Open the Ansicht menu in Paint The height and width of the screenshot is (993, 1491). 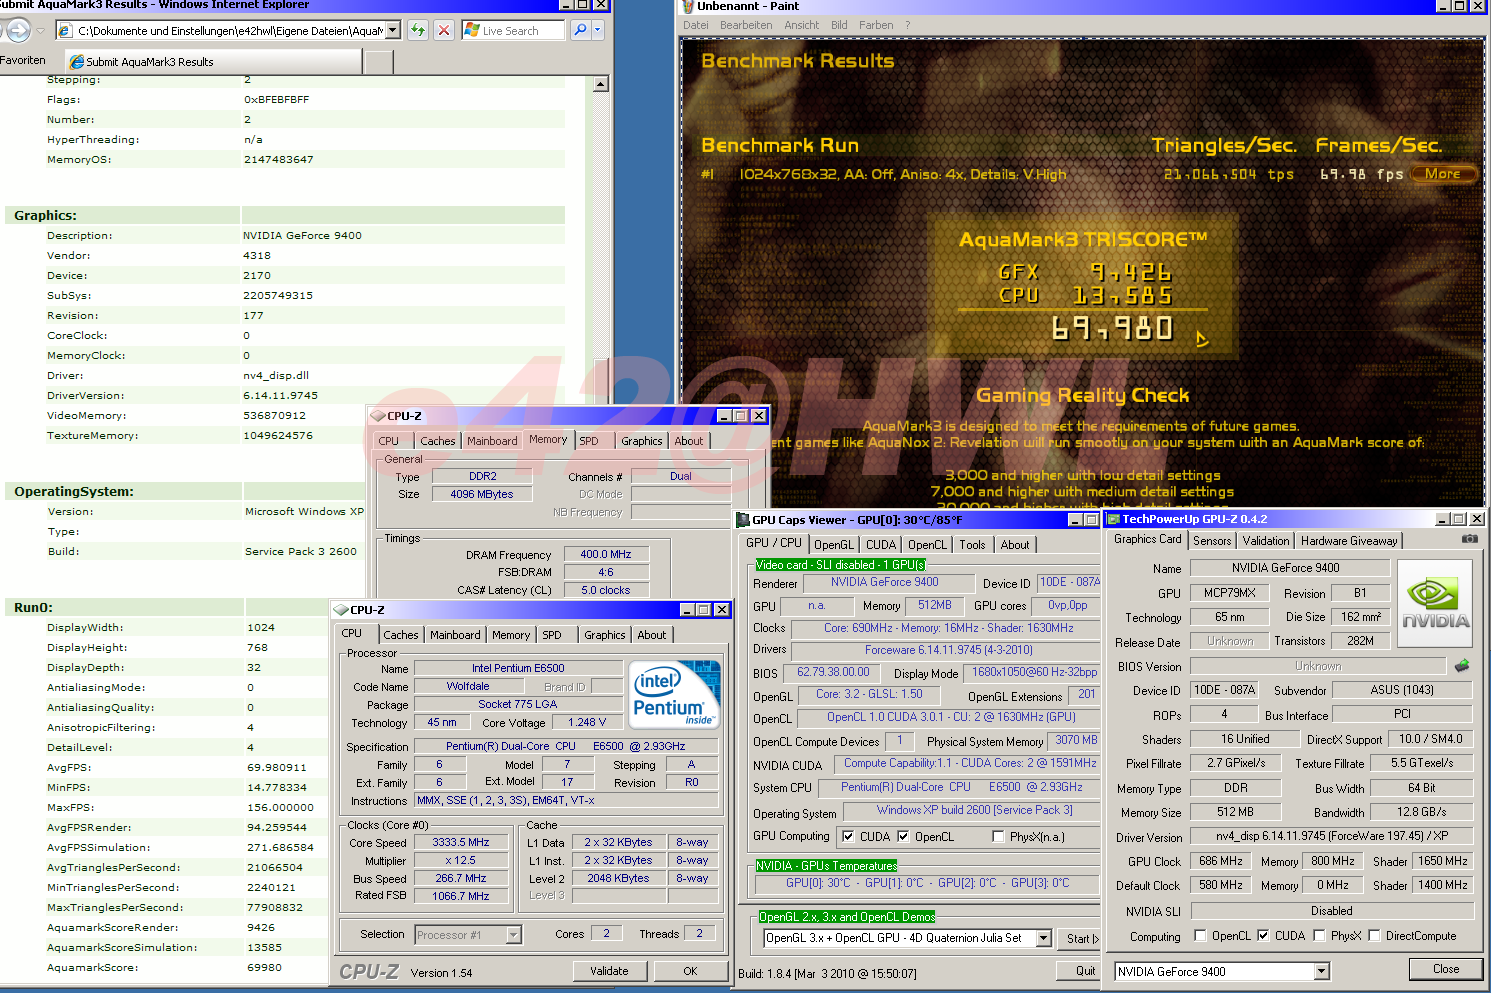(x=801, y=25)
